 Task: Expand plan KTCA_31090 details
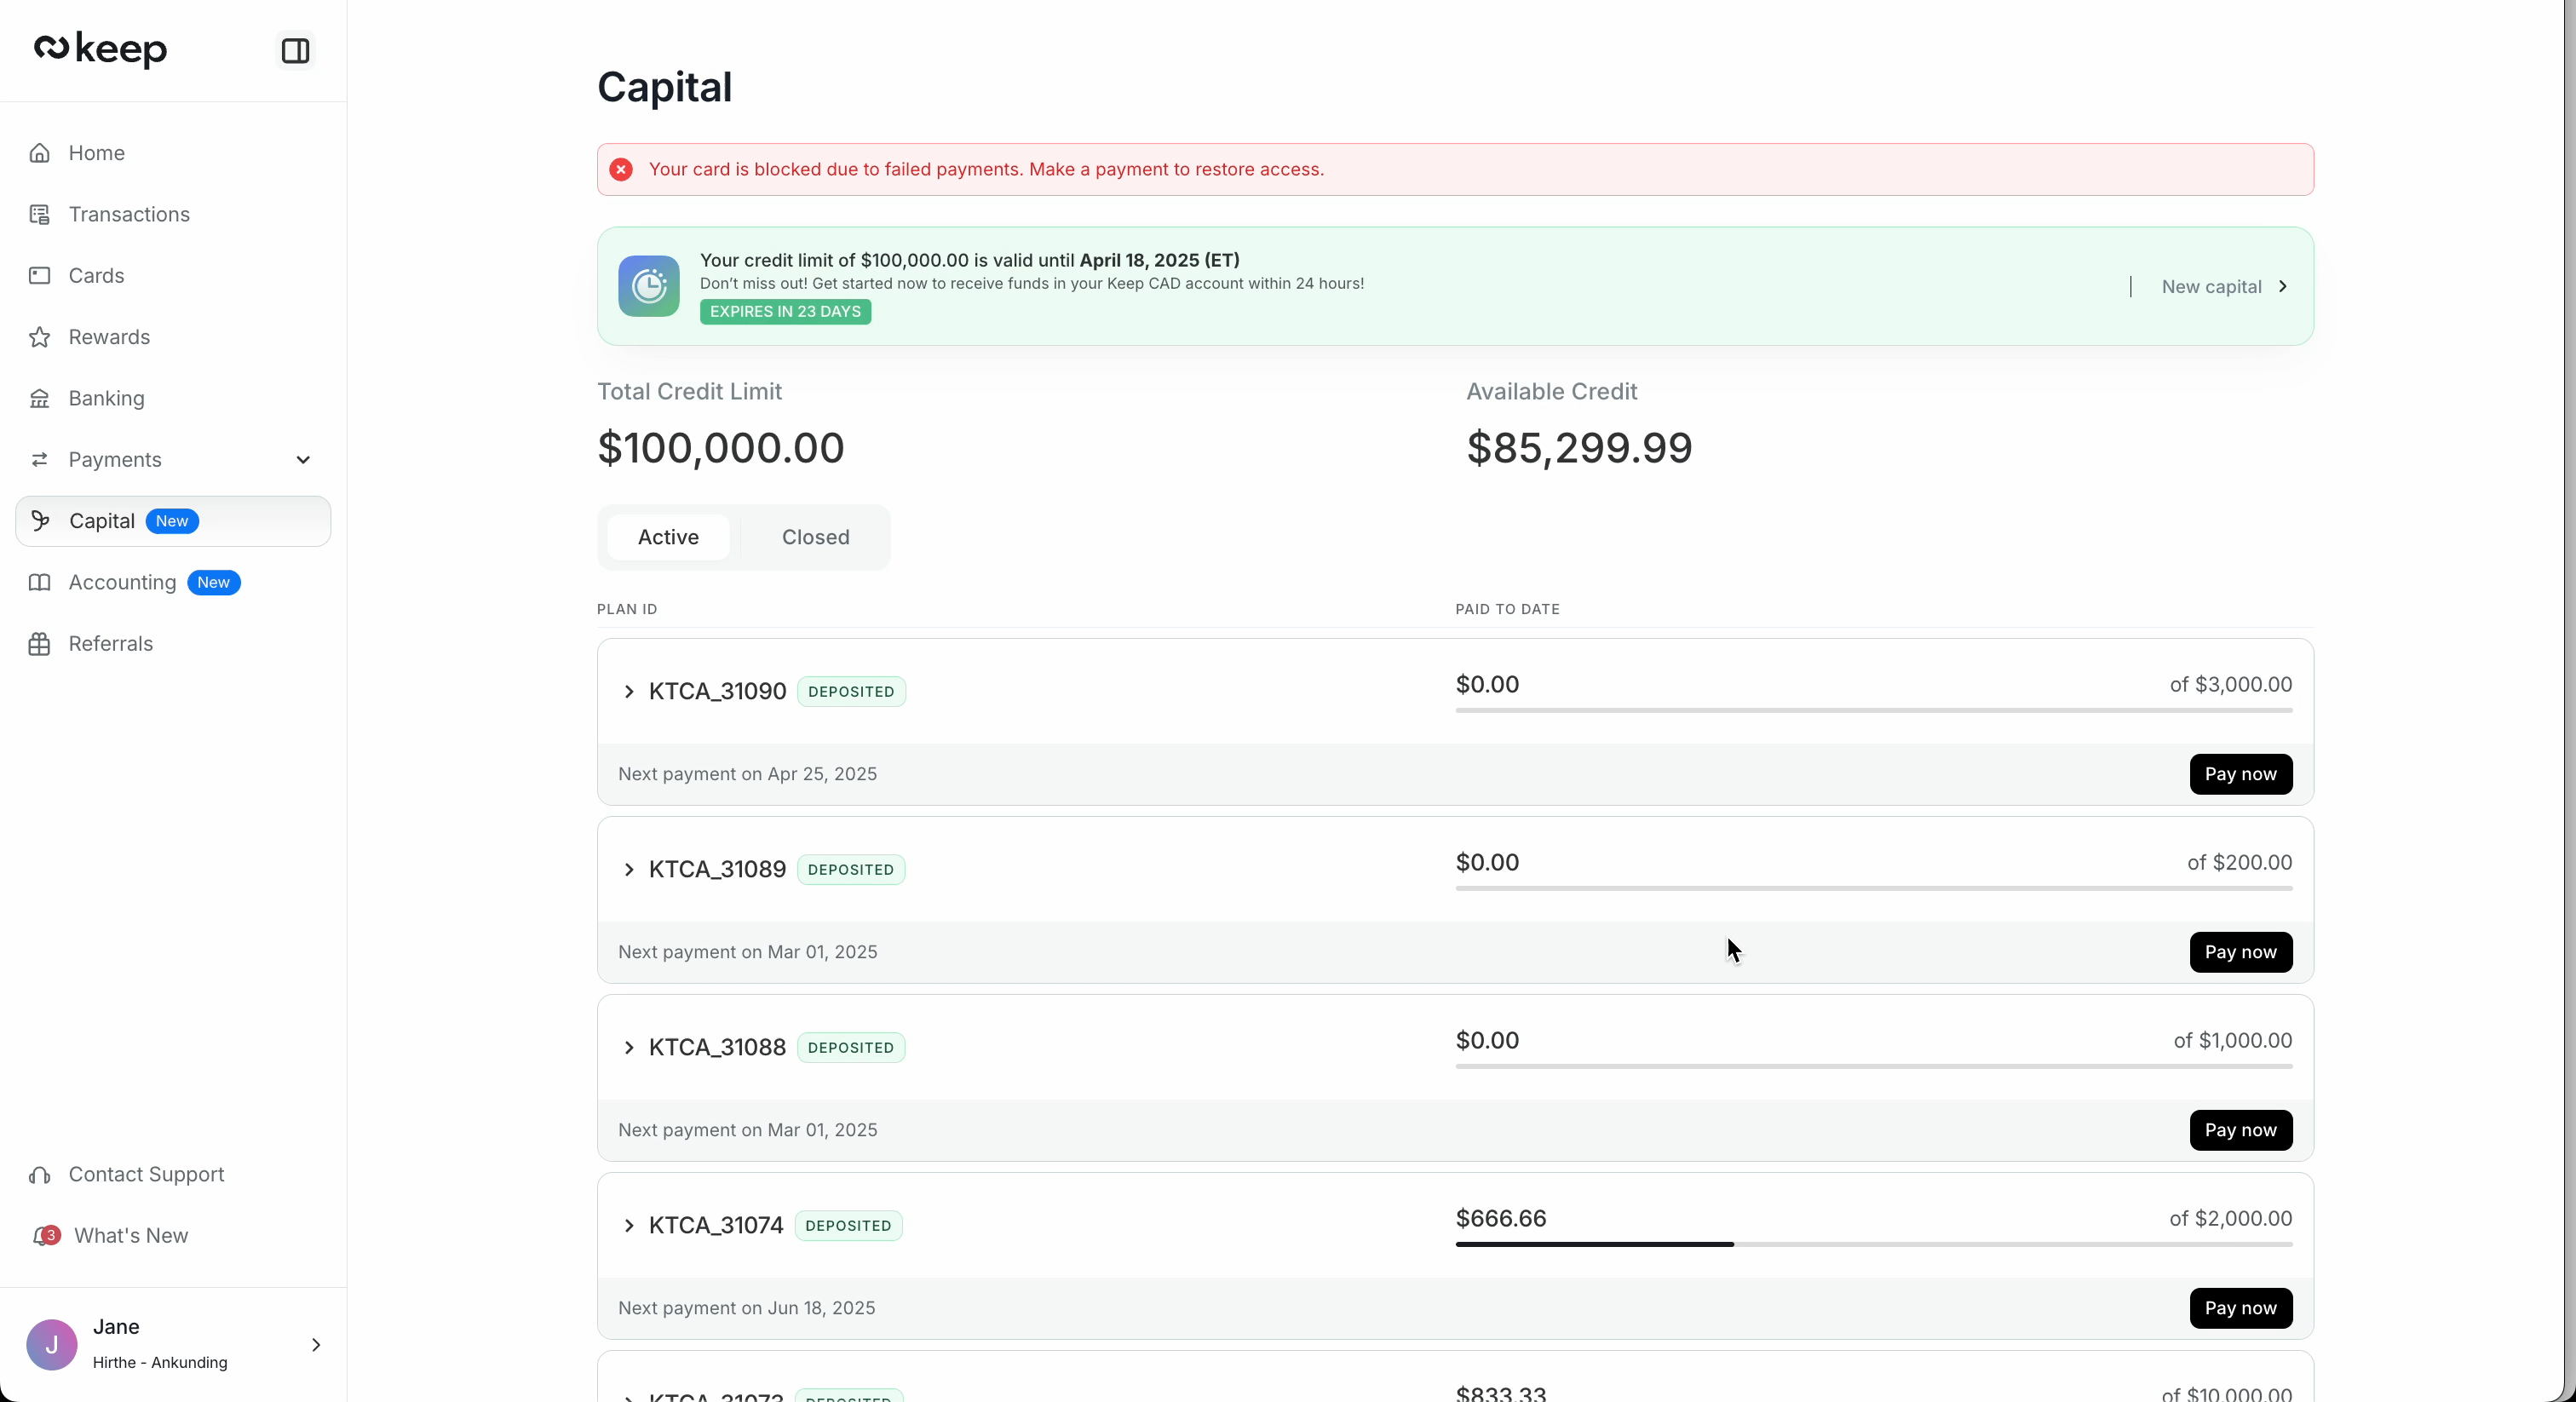coord(630,691)
